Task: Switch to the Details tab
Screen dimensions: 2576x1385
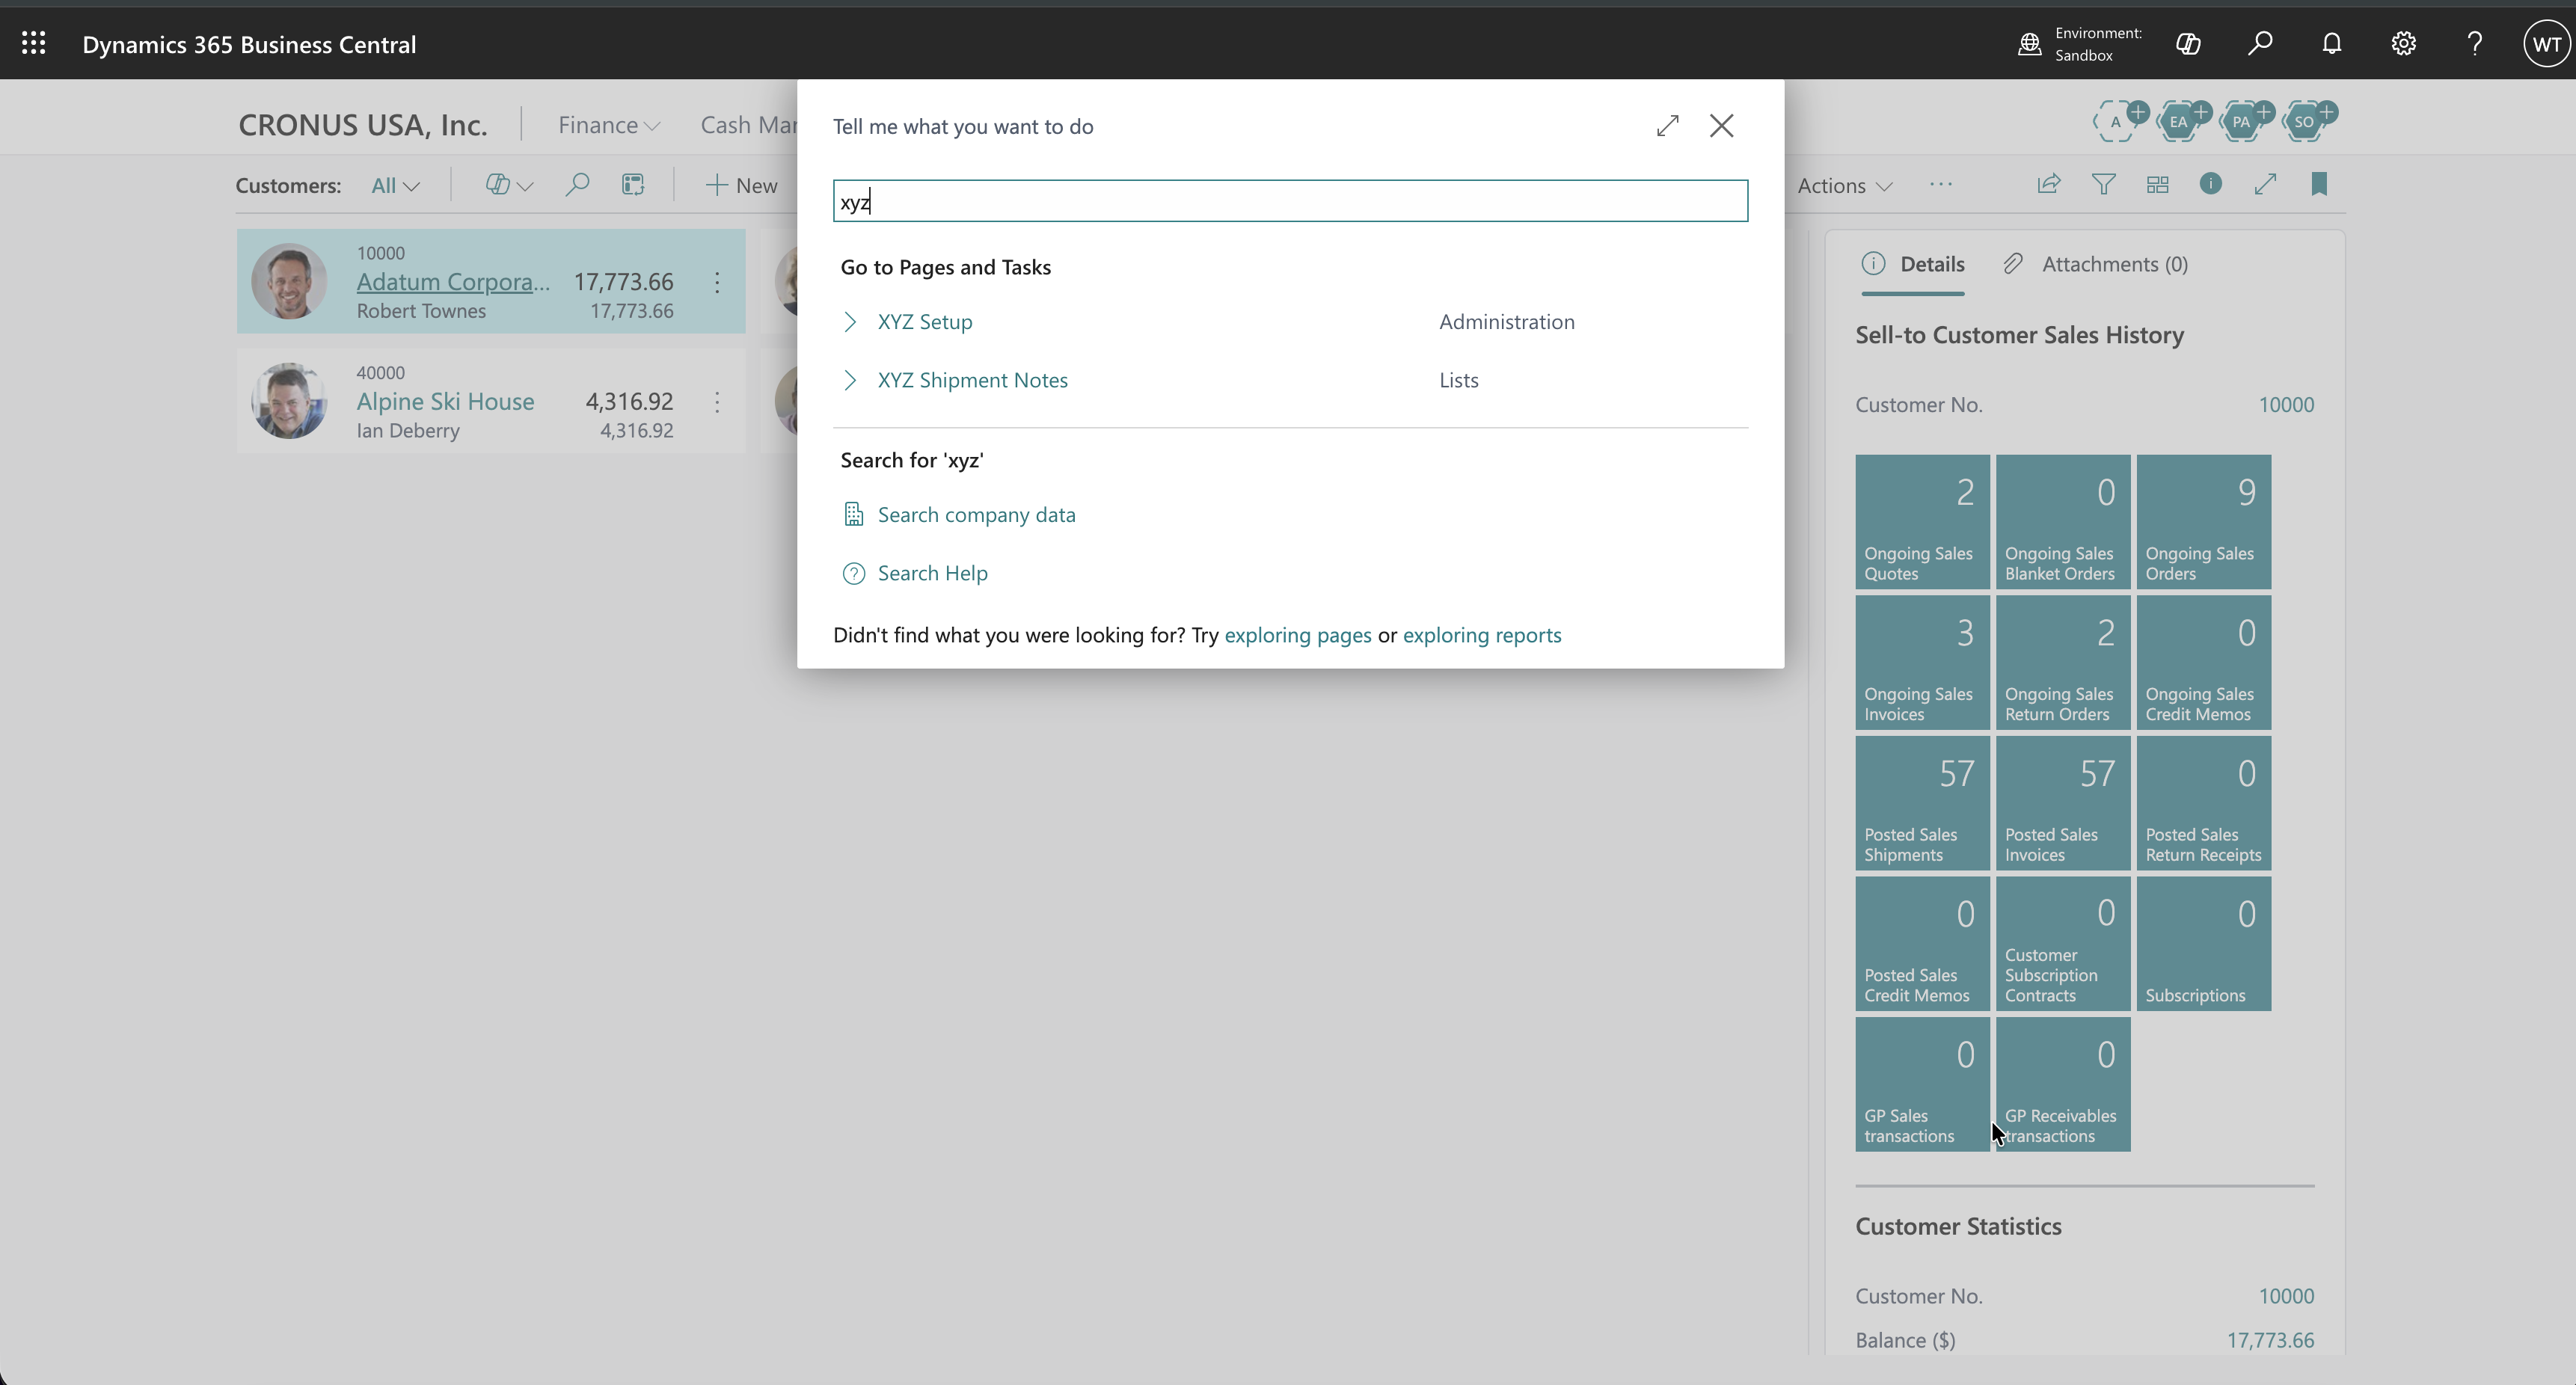Action: coord(1913,265)
